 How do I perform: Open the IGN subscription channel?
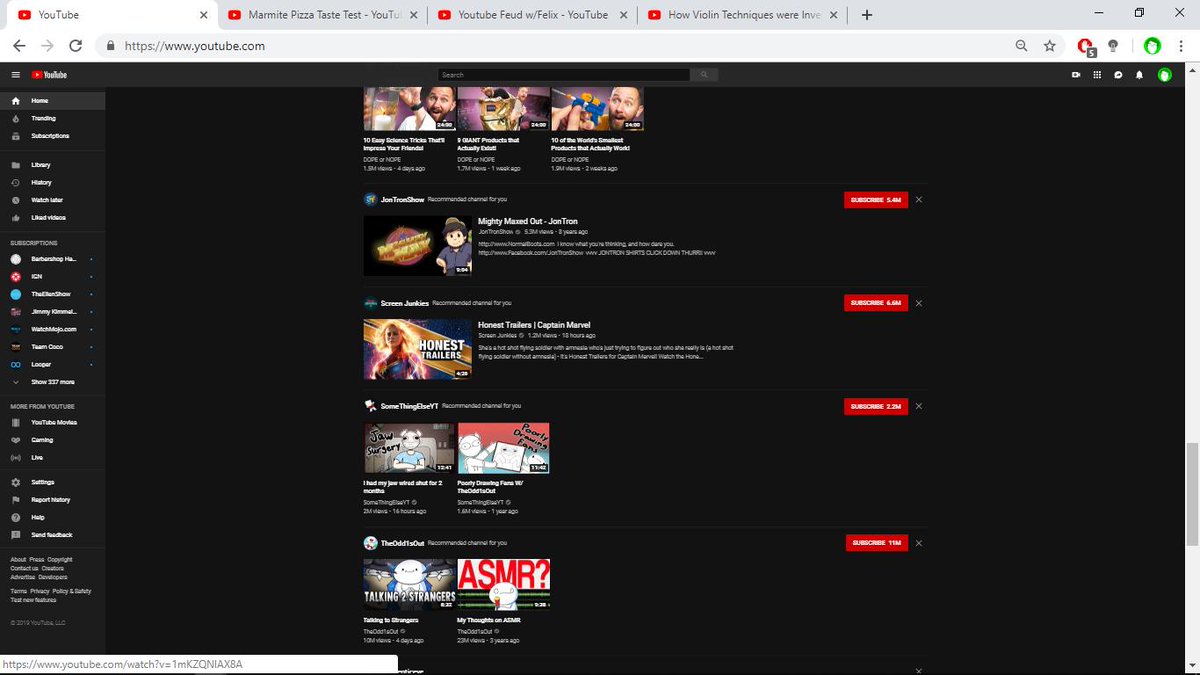52,276
